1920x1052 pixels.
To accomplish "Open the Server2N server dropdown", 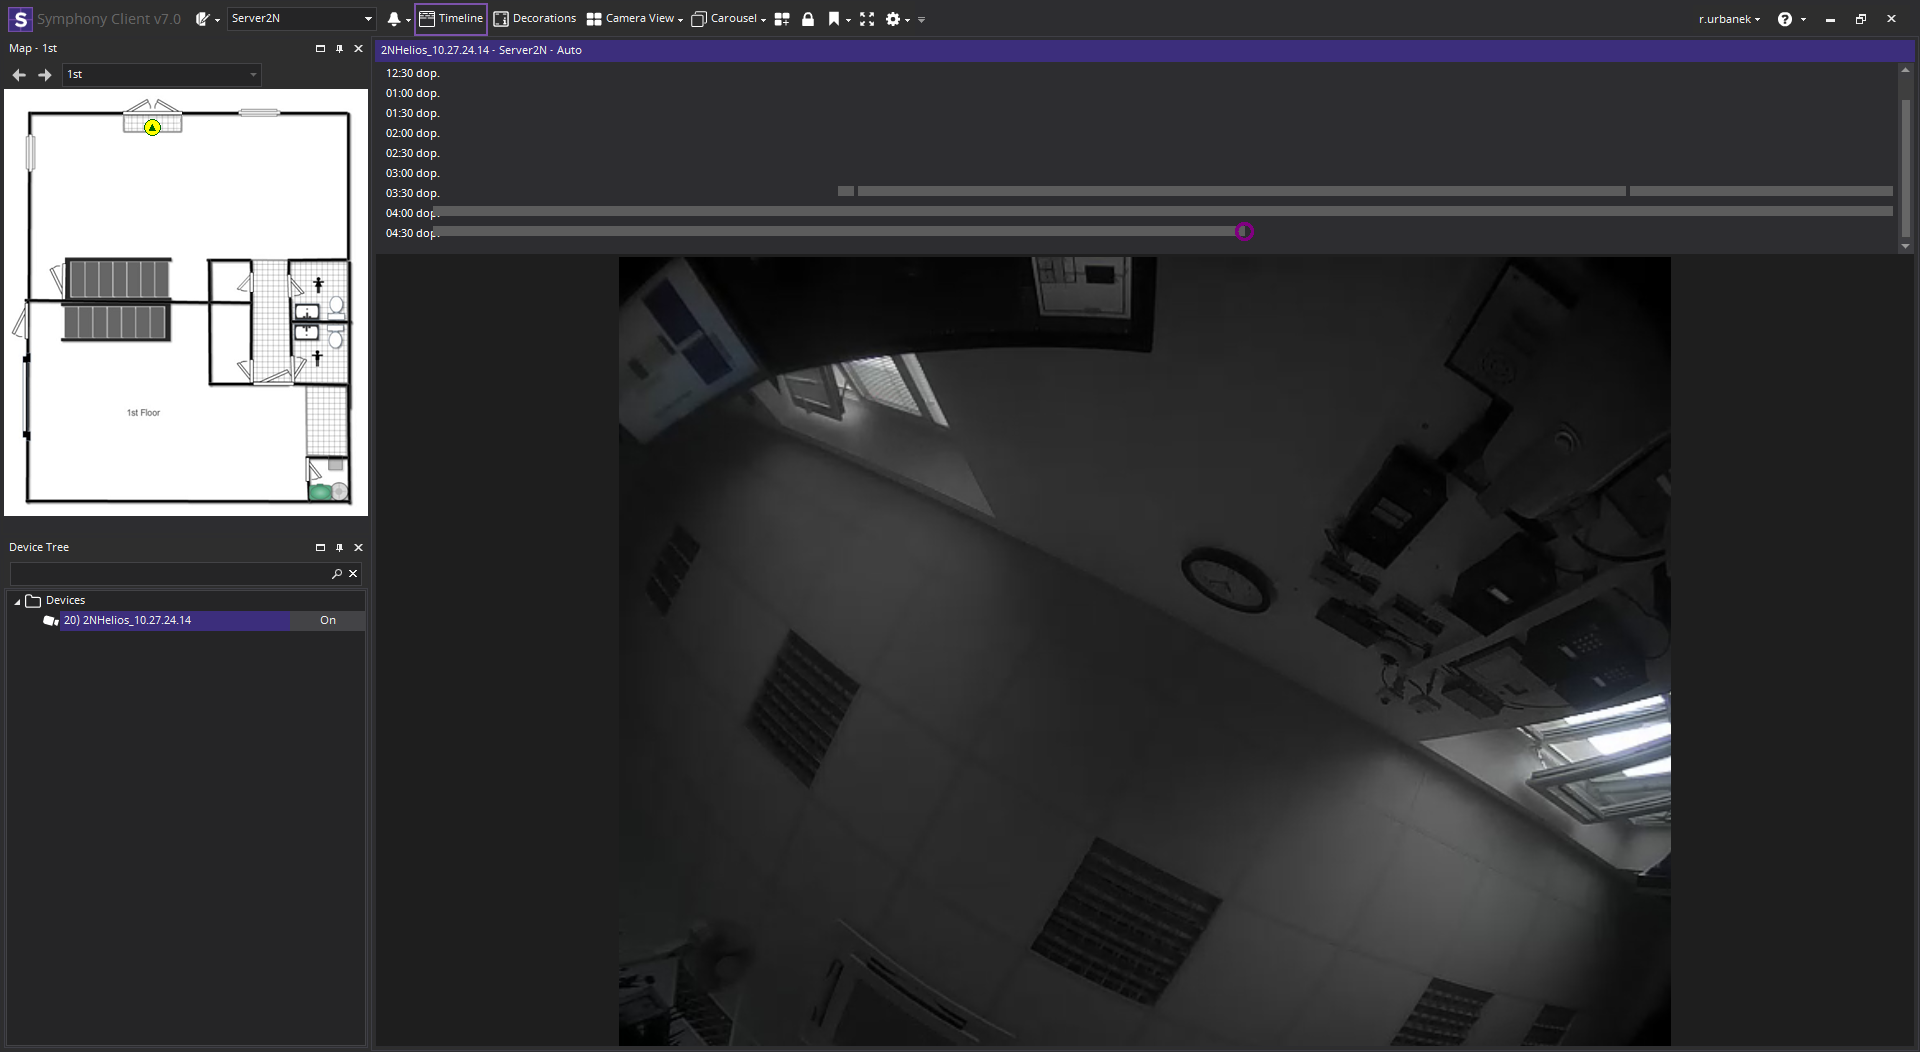I will click(367, 19).
